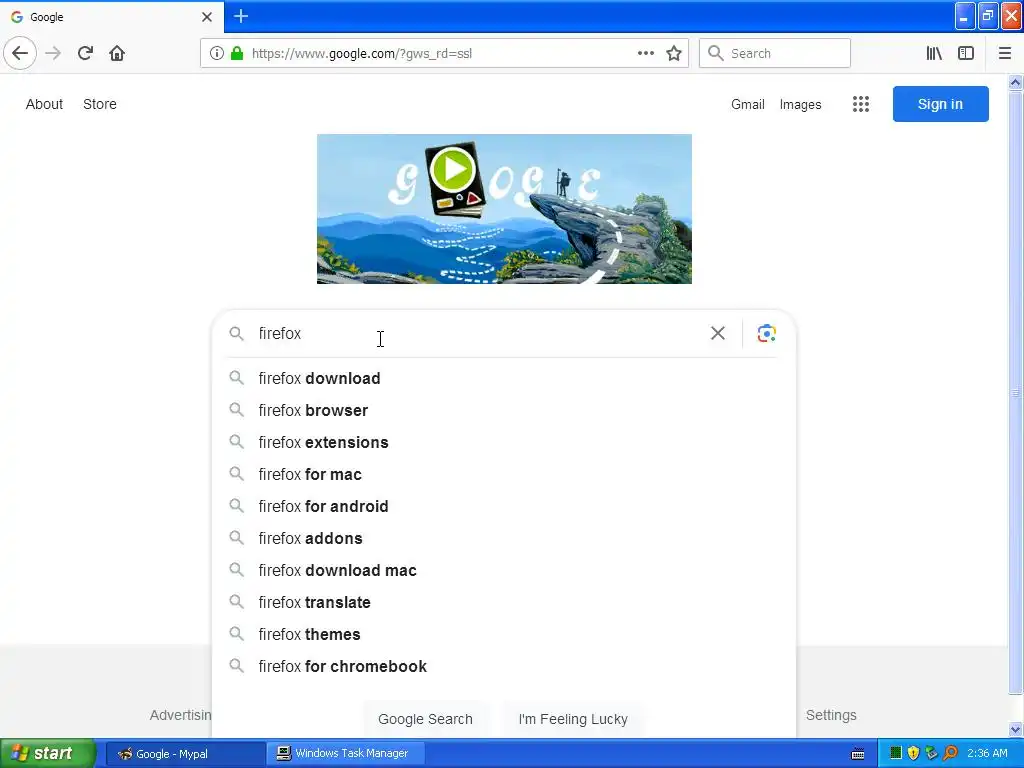1024x768 pixels.
Task: Select the Google tab
Action: coord(111,16)
